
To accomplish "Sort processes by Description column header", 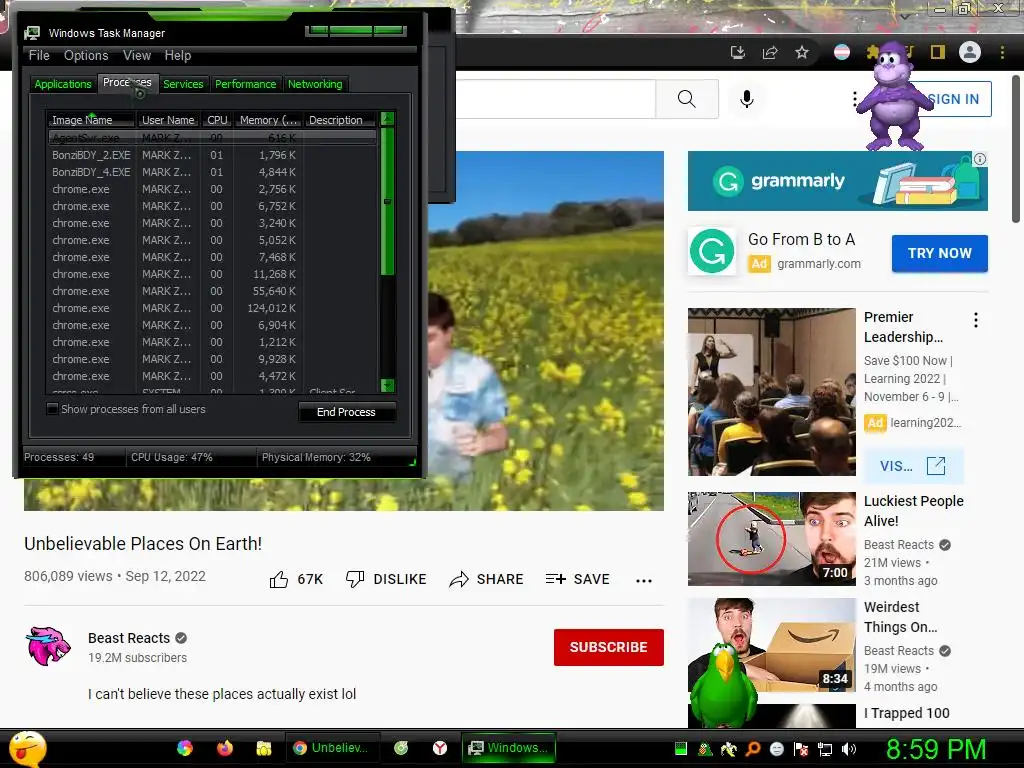I will coord(340,120).
